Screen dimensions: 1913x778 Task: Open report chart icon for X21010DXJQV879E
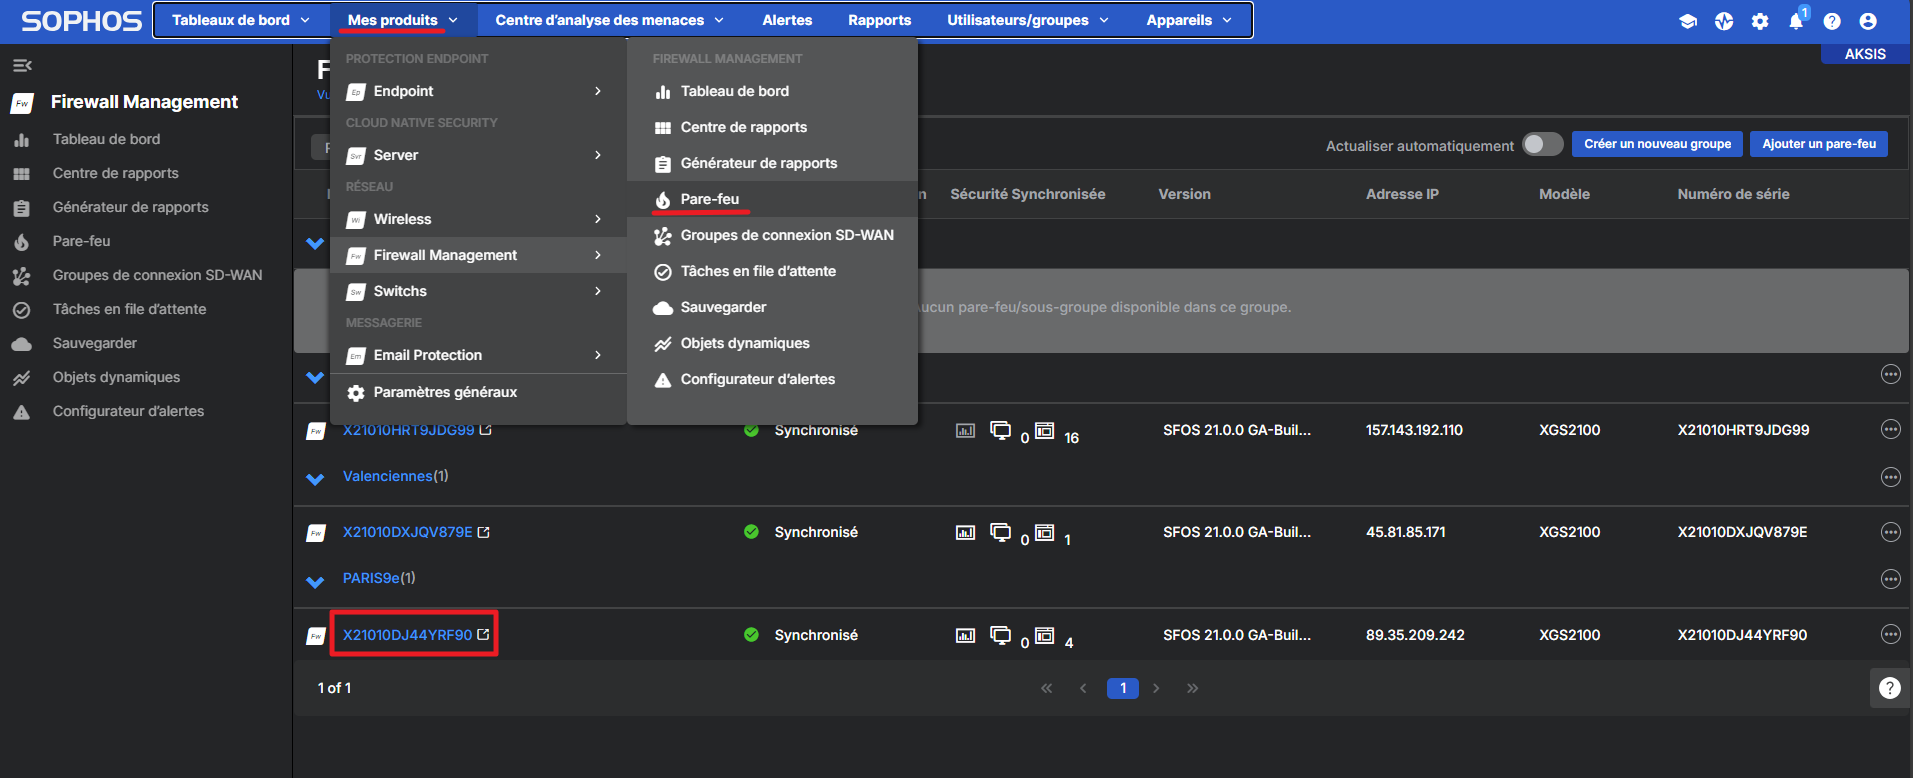(x=965, y=533)
